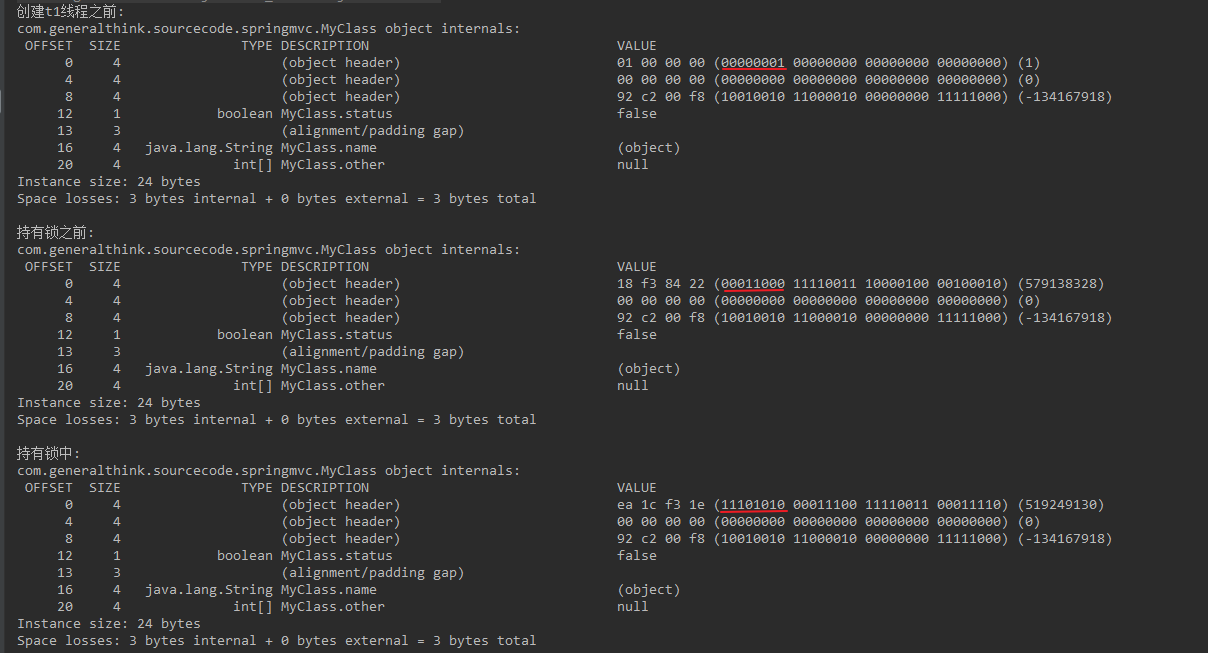Click the last Instance size: 24 bytes line

click(x=108, y=624)
